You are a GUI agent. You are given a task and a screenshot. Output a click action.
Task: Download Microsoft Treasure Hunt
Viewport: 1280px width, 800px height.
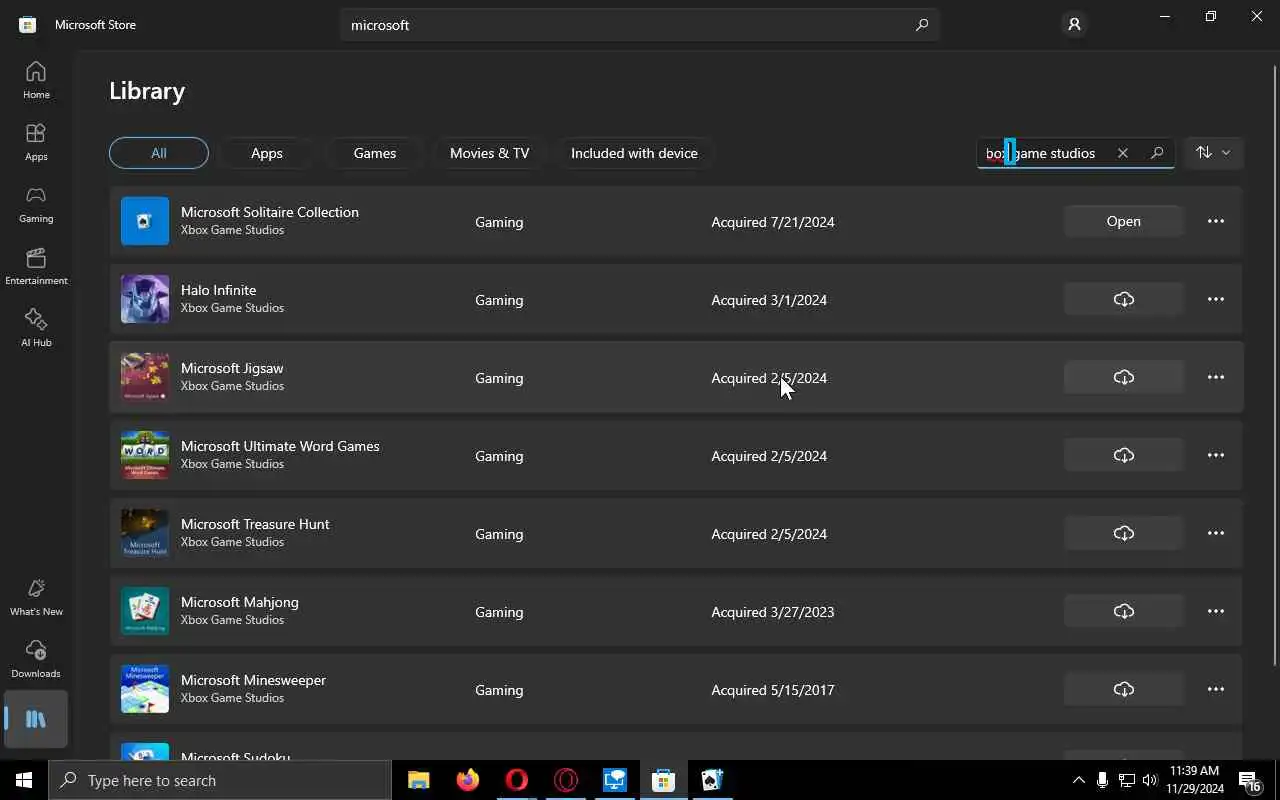click(1124, 533)
